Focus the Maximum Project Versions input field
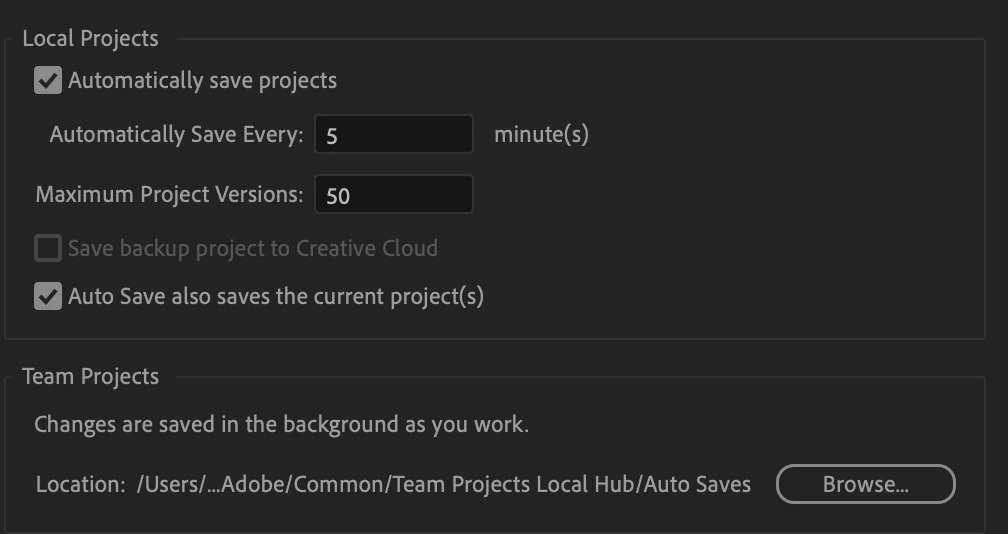The width and height of the screenshot is (1008, 534). pyautogui.click(x=393, y=195)
